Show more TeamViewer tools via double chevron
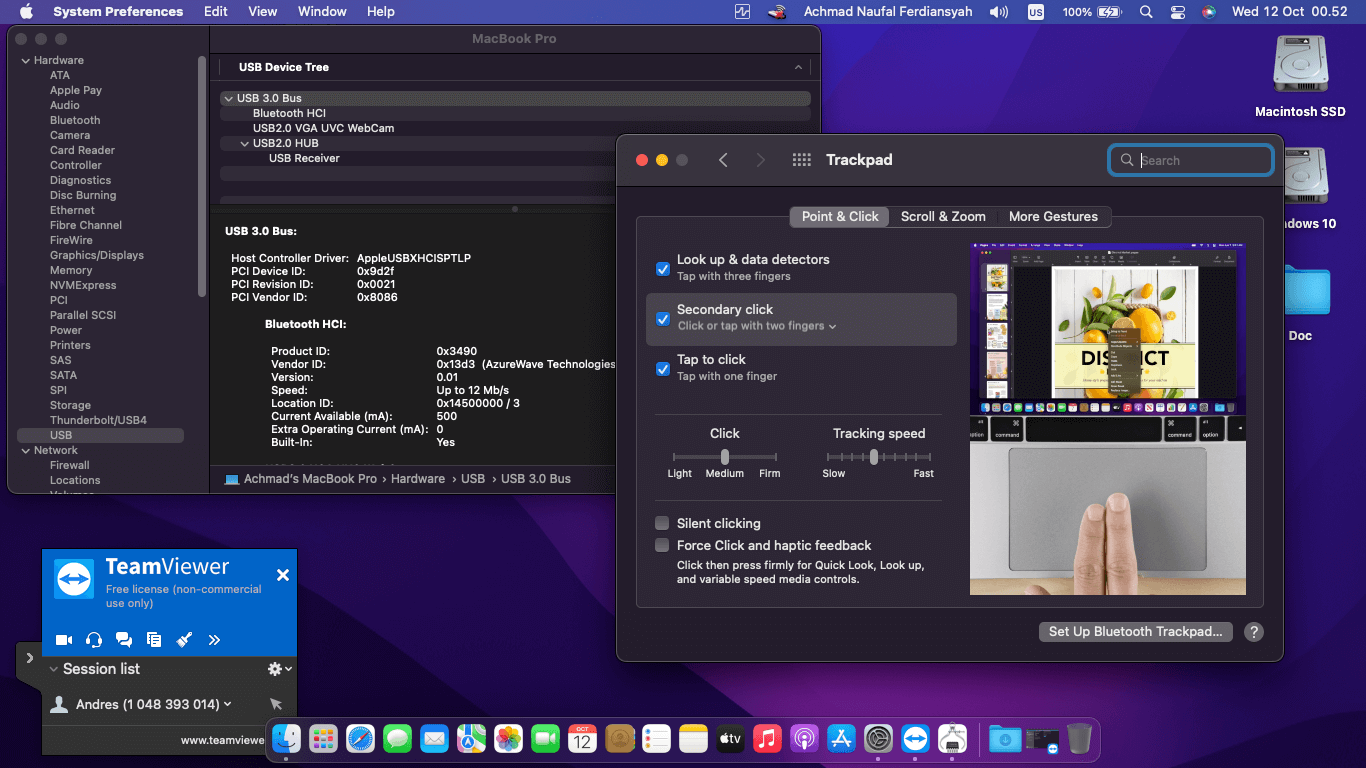Screen dimensions: 1366x768 click(x=214, y=640)
